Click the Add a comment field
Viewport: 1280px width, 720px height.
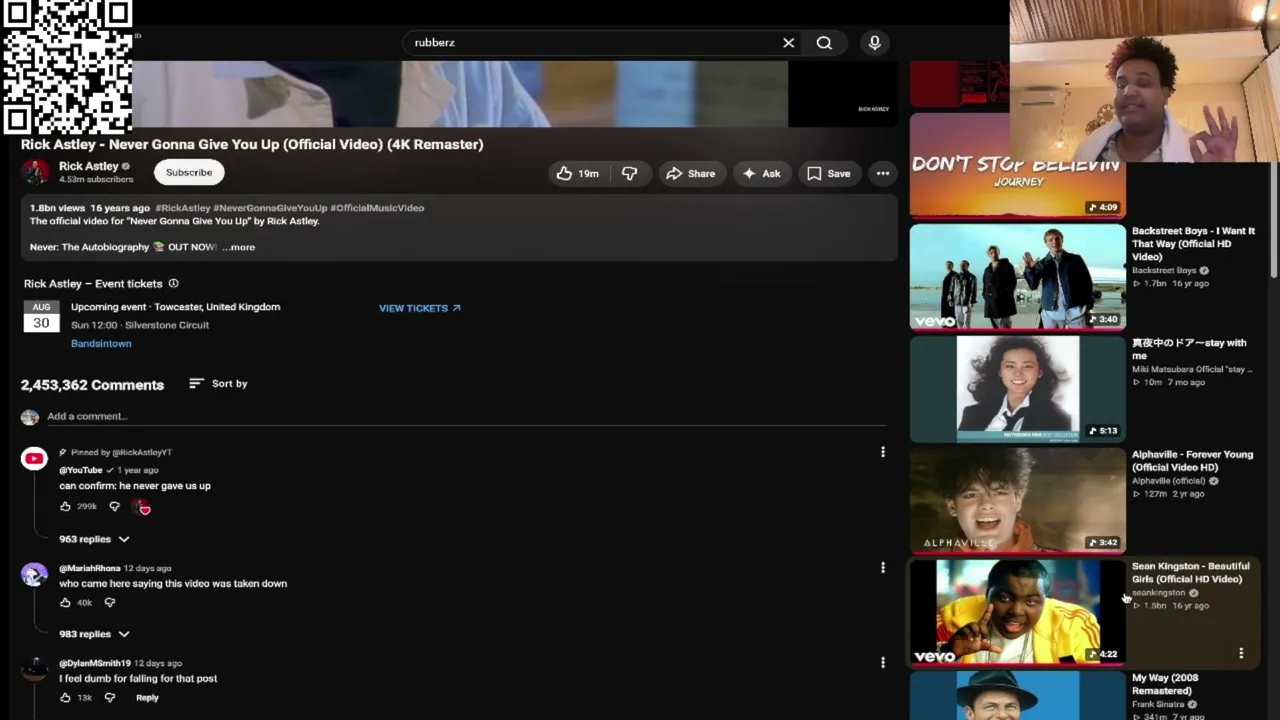(x=465, y=417)
